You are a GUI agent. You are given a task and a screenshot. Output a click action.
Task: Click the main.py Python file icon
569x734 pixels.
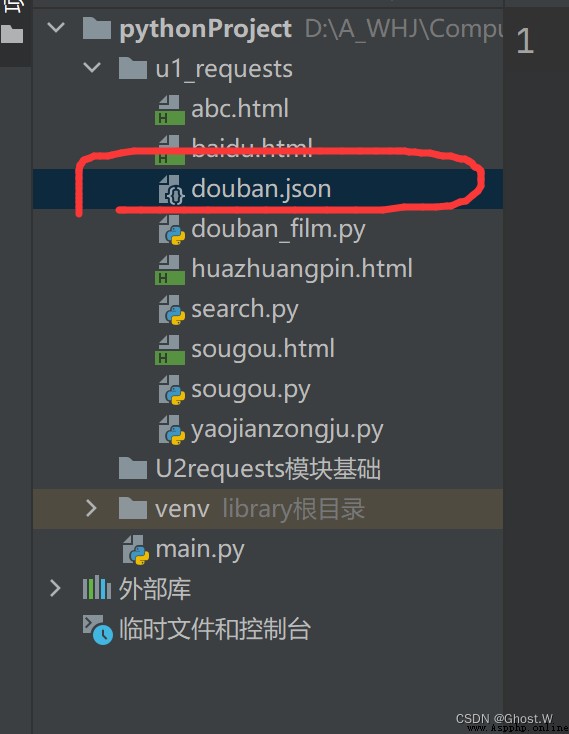pos(136,550)
